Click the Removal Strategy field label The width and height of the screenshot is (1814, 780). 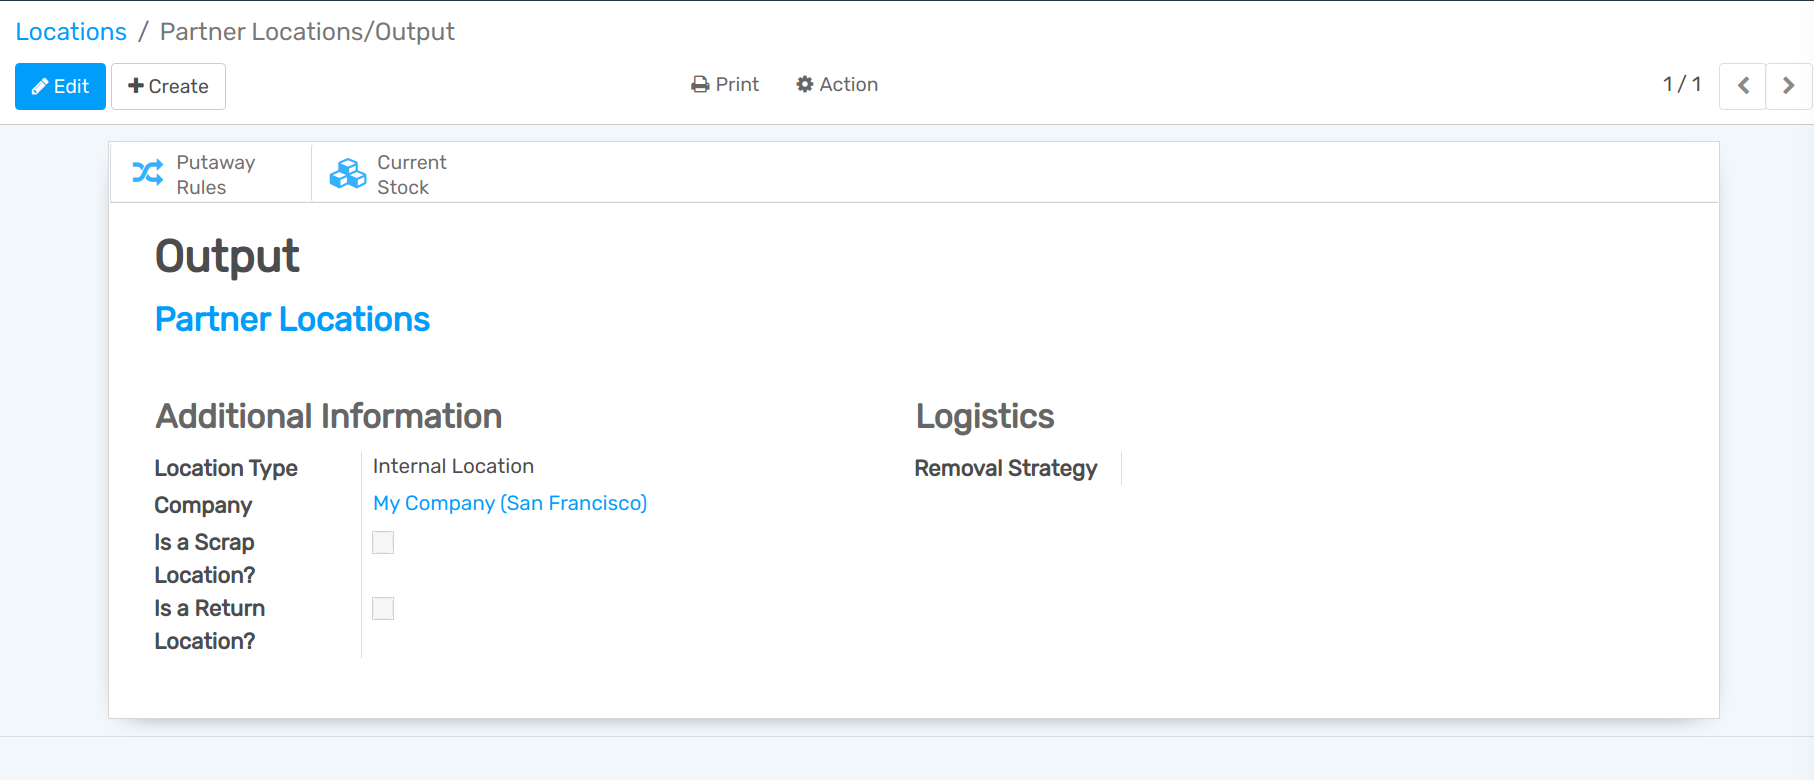pos(1005,468)
